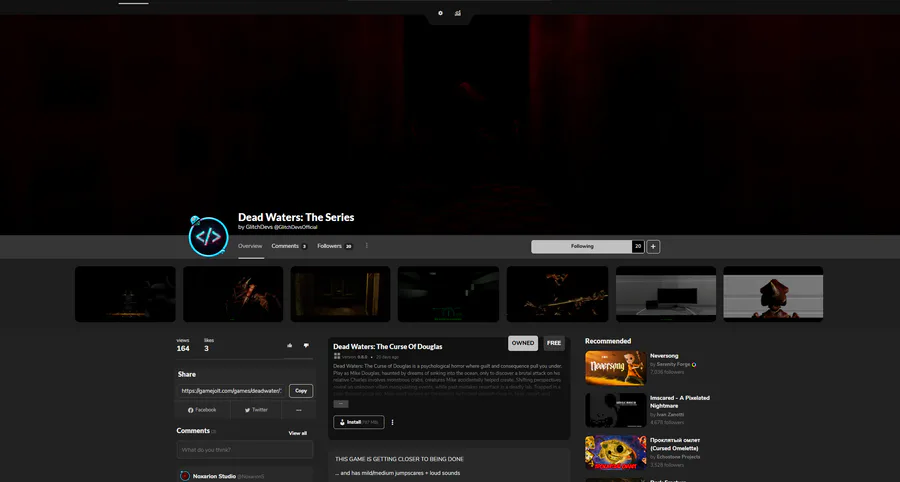Open the fourth screenshot with green text

click(448, 294)
